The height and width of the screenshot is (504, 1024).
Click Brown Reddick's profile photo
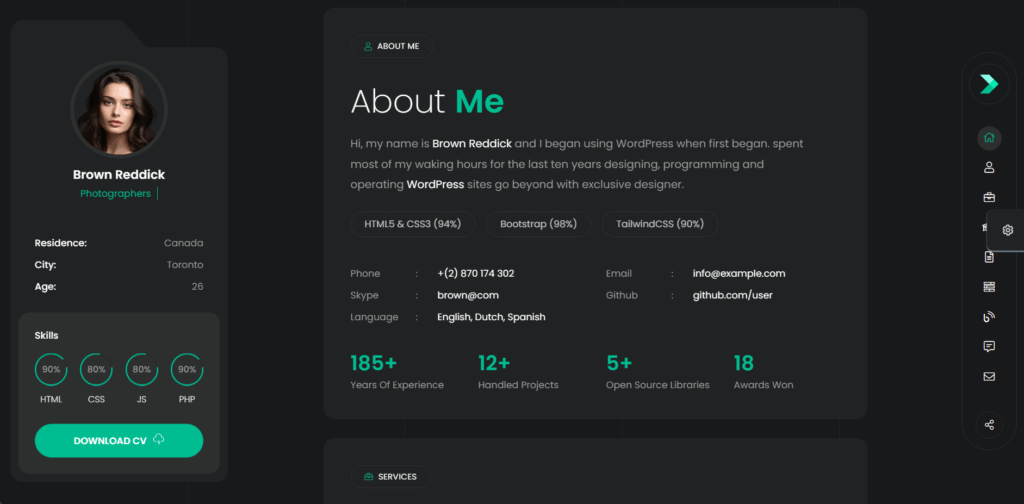[119, 109]
